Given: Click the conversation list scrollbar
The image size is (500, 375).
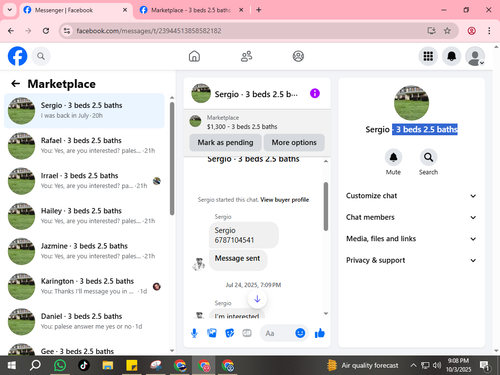Looking at the screenshot, I should [172, 159].
